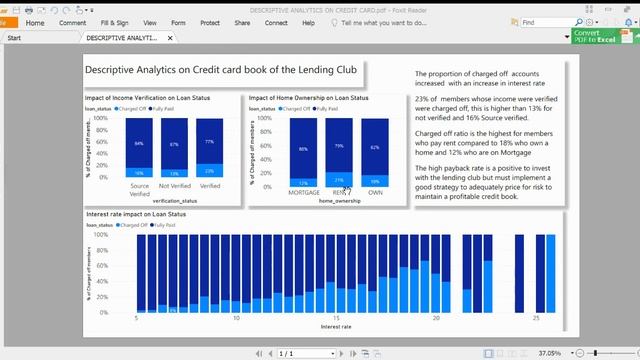Expand the search settings dropdown arrow

[x=597, y=22]
